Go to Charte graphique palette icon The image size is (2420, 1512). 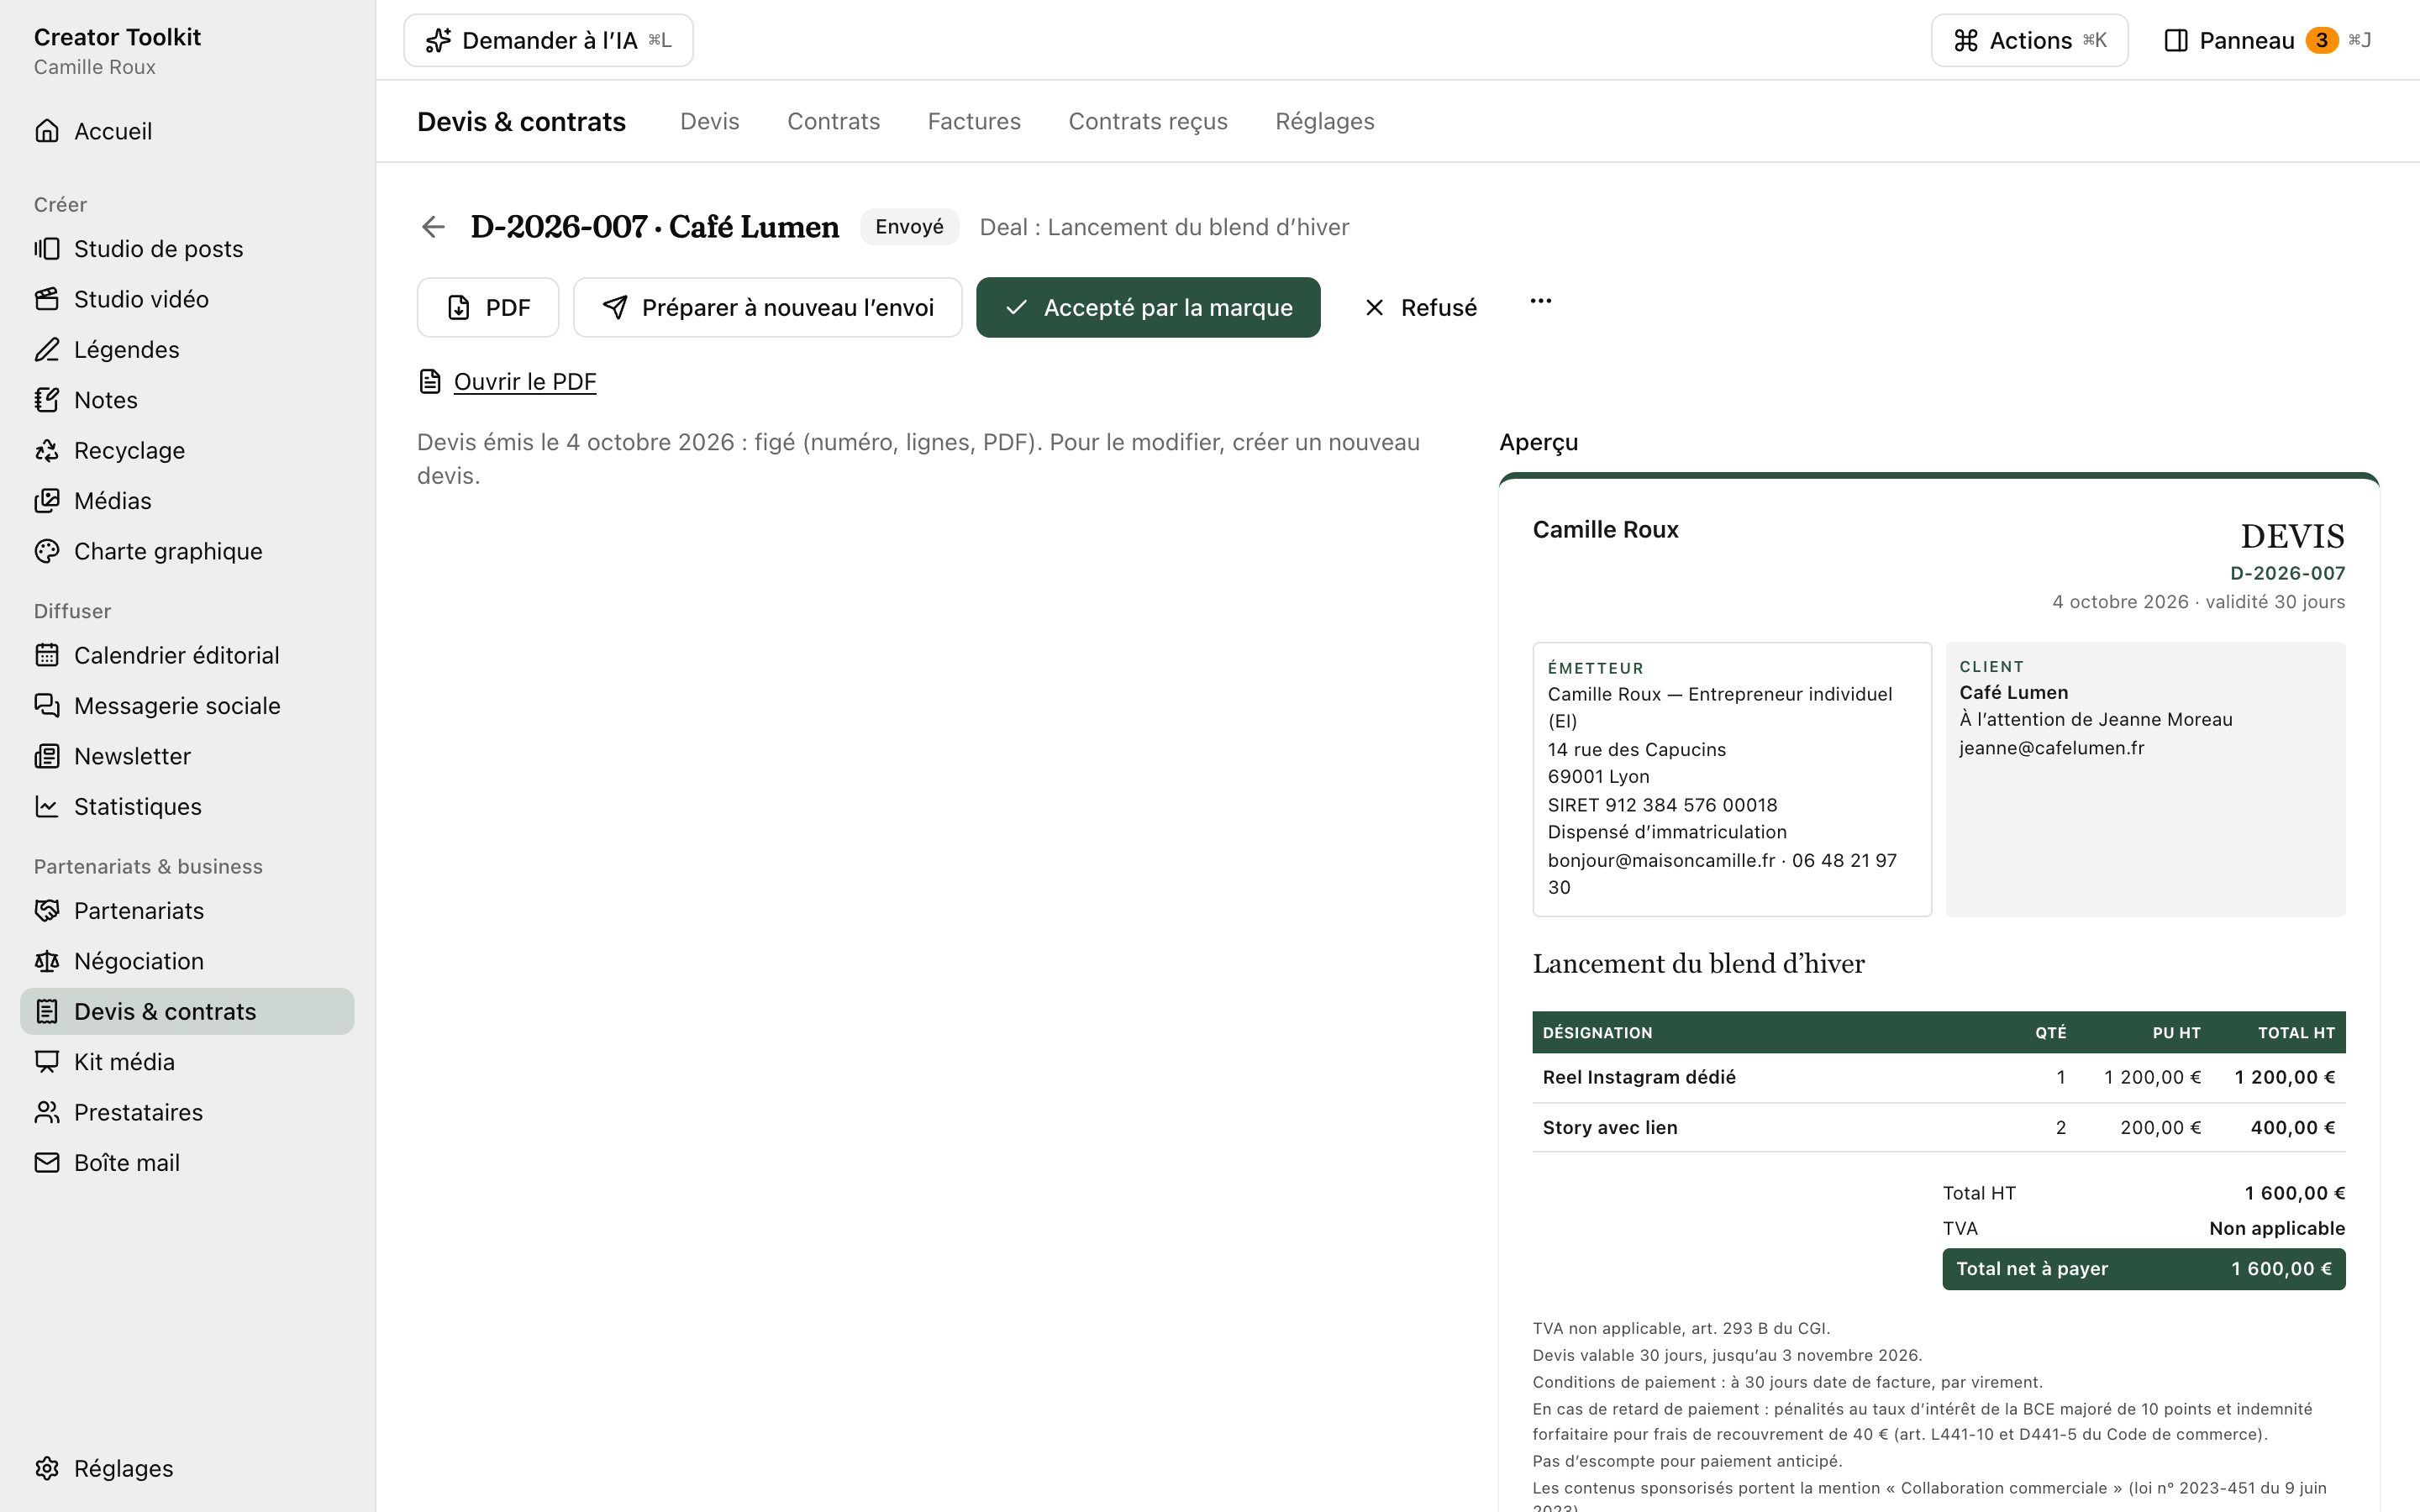(47, 551)
